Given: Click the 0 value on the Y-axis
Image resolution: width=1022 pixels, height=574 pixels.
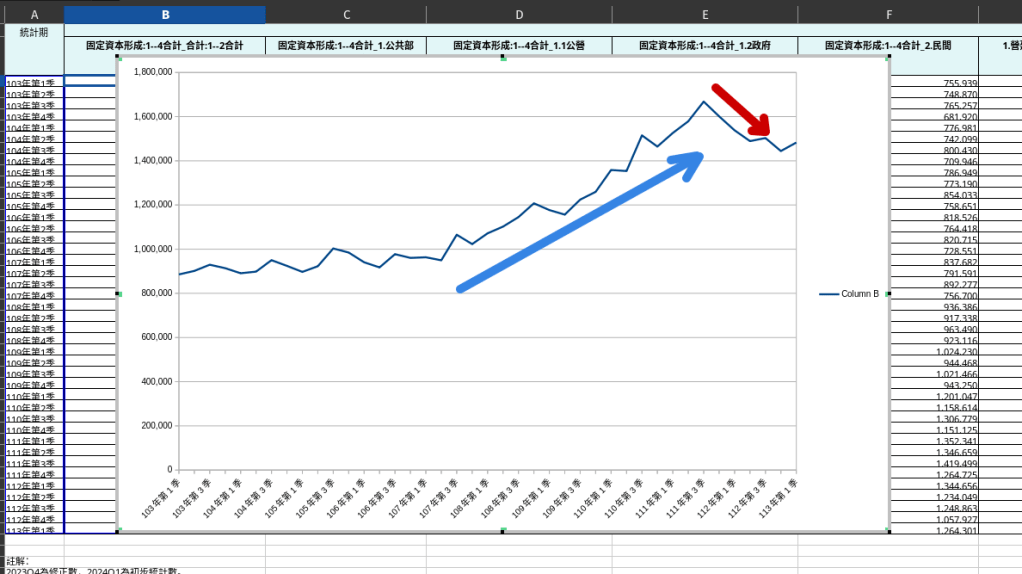Looking at the screenshot, I should click(x=170, y=469).
